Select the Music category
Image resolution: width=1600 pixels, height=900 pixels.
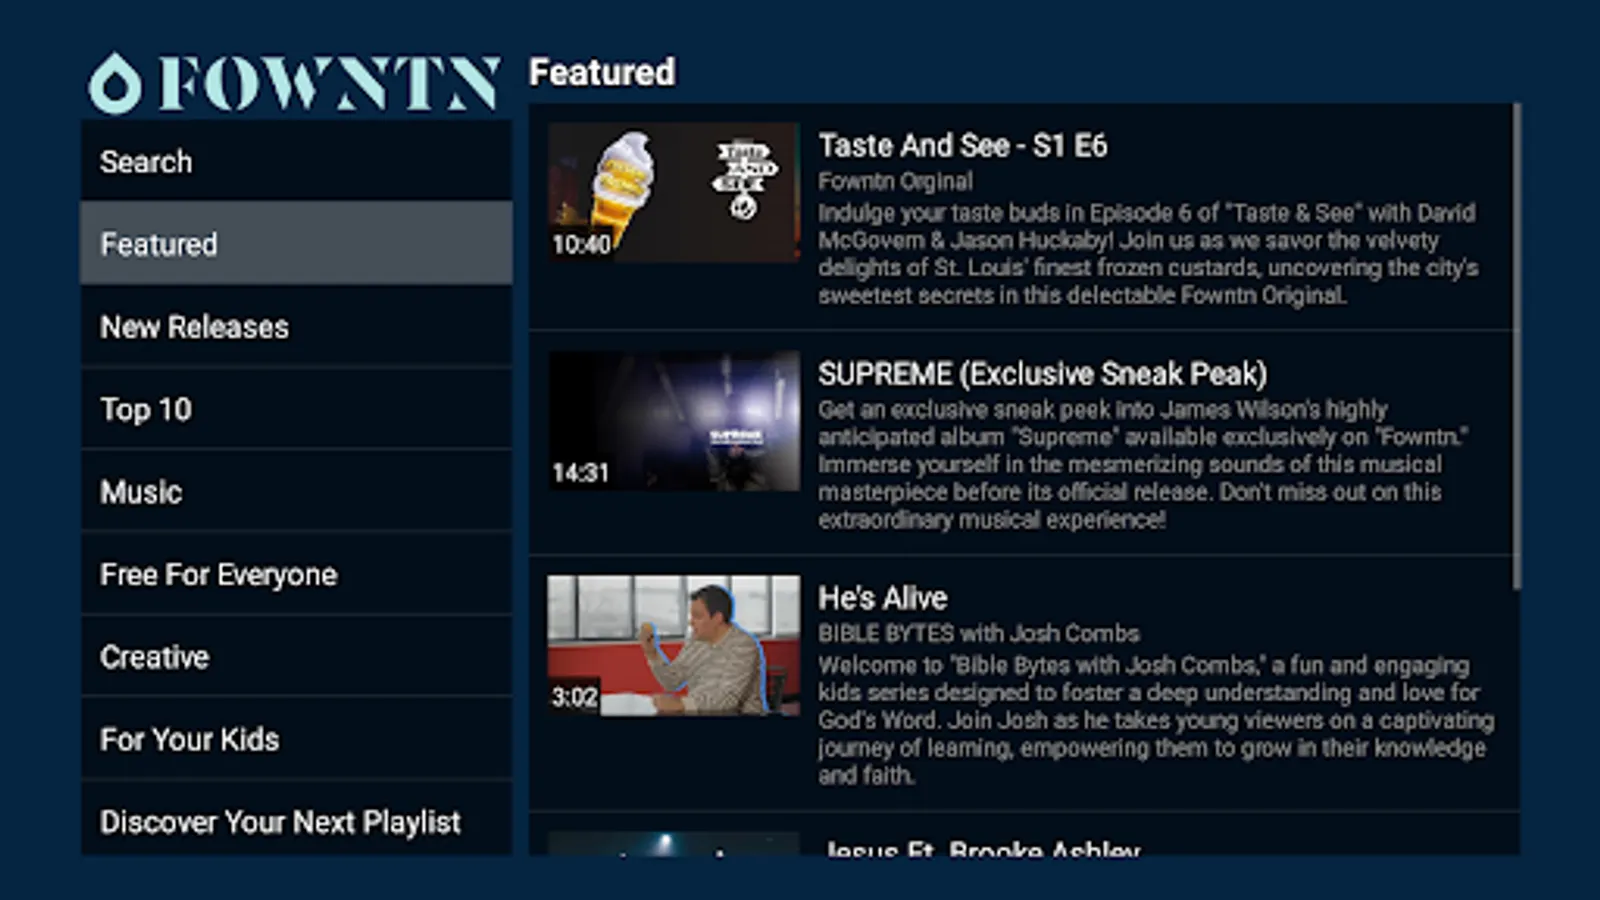click(x=296, y=491)
